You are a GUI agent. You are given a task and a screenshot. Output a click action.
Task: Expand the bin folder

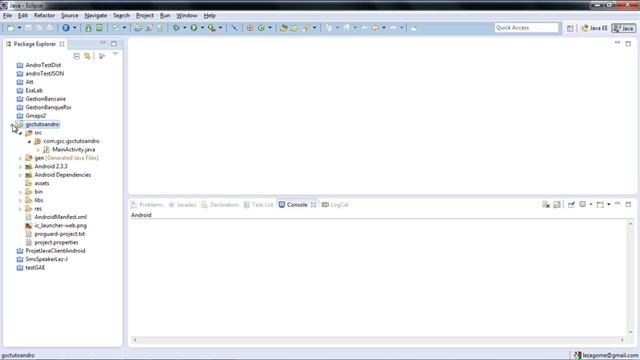(20, 192)
